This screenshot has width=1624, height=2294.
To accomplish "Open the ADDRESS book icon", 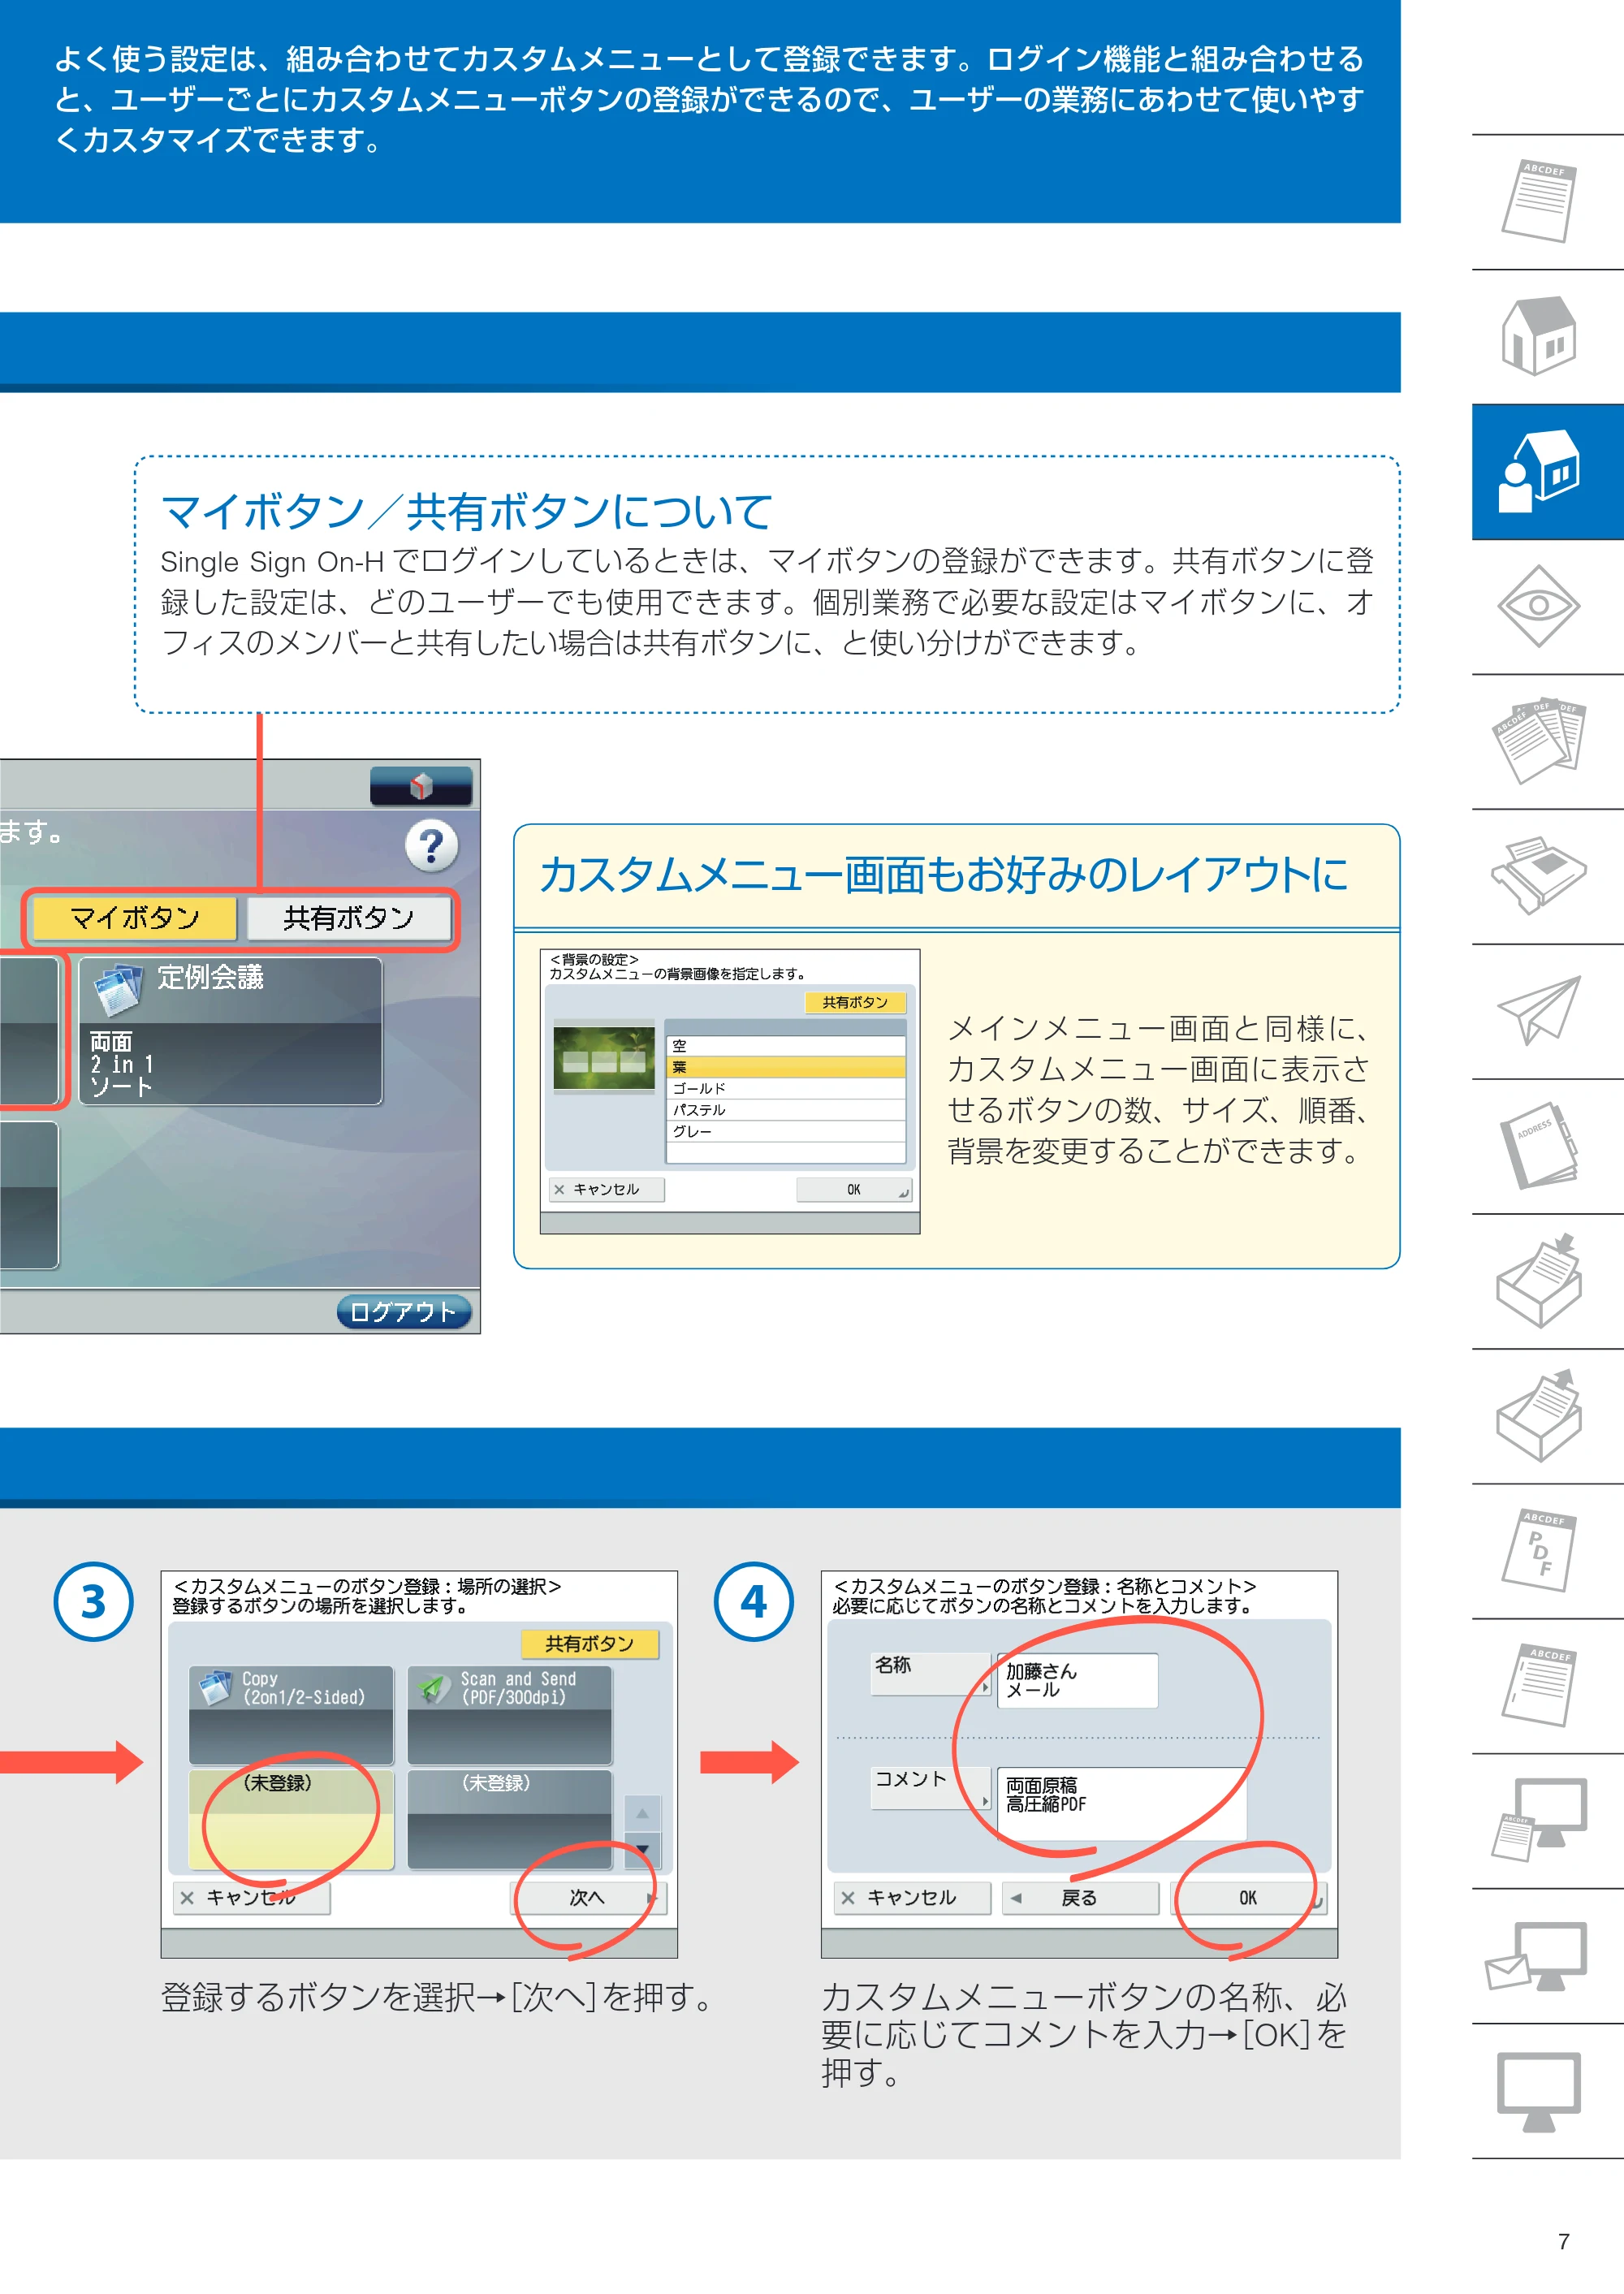I will coord(1539,1146).
